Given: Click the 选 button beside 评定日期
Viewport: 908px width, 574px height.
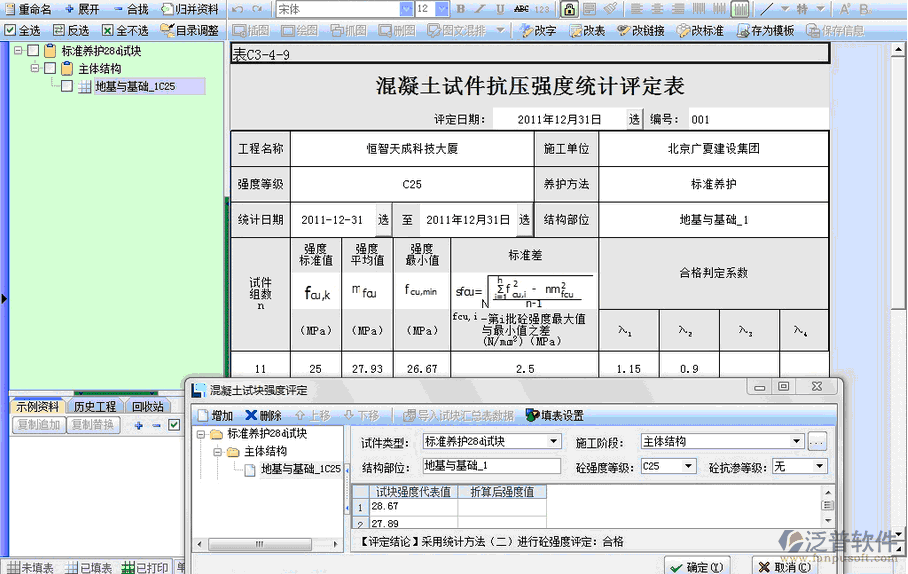Looking at the screenshot, I should (634, 119).
